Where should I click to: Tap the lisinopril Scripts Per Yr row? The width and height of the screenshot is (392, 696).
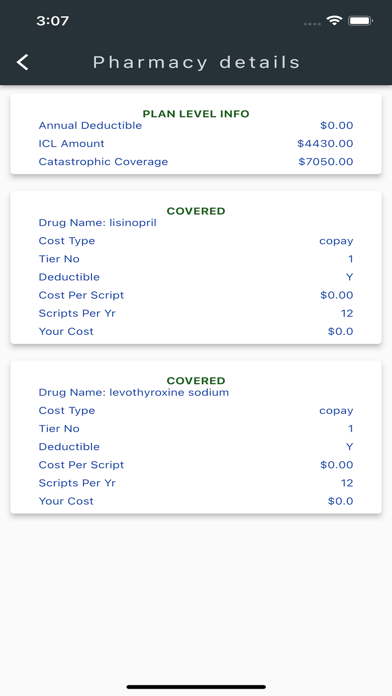click(x=196, y=313)
